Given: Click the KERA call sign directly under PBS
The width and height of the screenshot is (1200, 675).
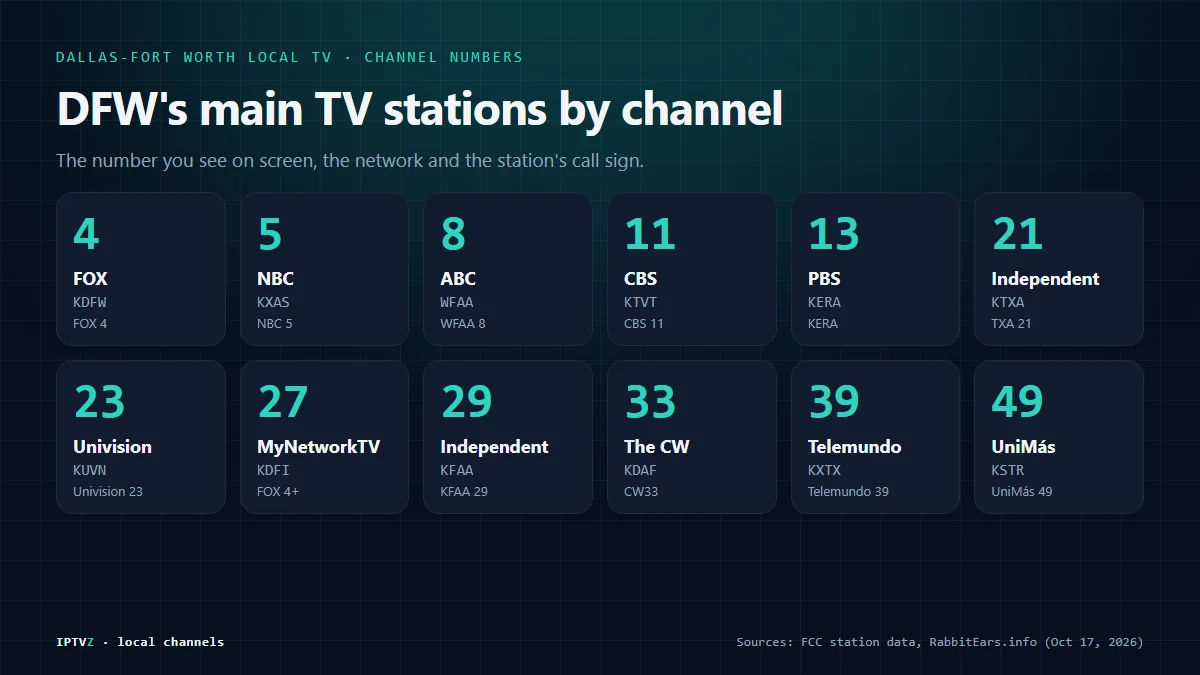Looking at the screenshot, I should point(825,302).
